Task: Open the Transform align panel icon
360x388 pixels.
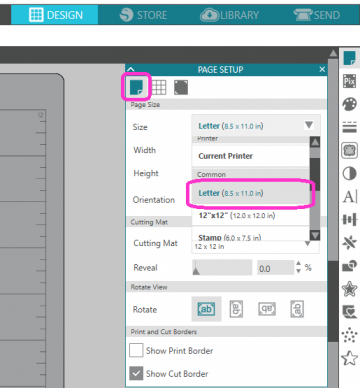Action: 349,220
